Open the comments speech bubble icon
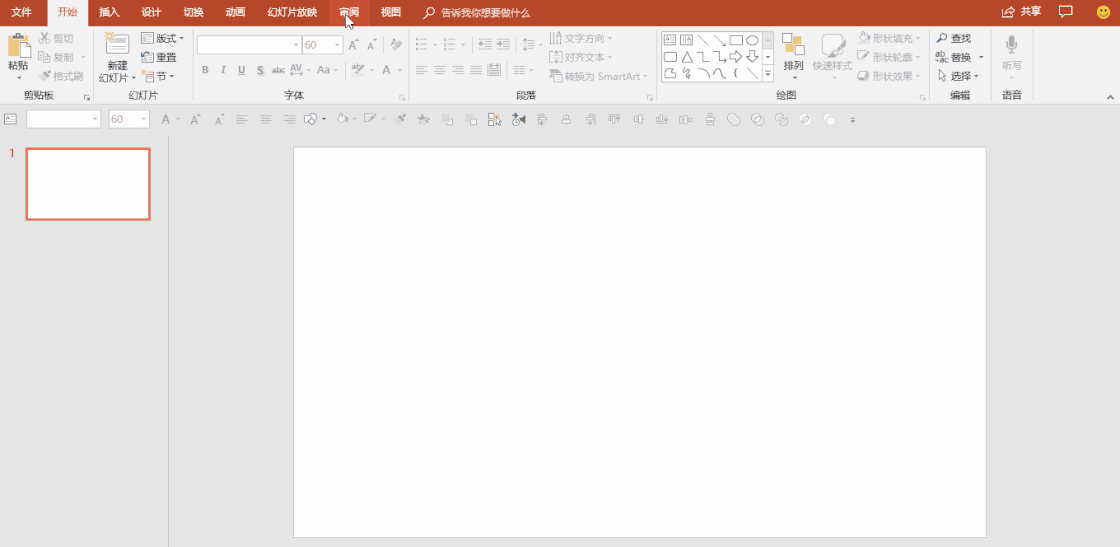 pos(1066,11)
